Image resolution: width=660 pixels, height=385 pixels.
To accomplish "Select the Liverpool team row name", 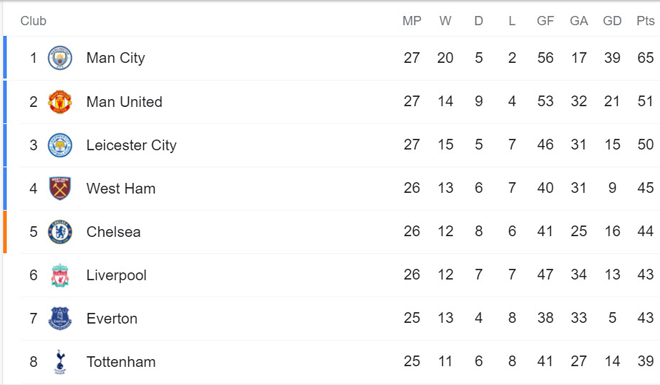I will pyautogui.click(x=117, y=275).
